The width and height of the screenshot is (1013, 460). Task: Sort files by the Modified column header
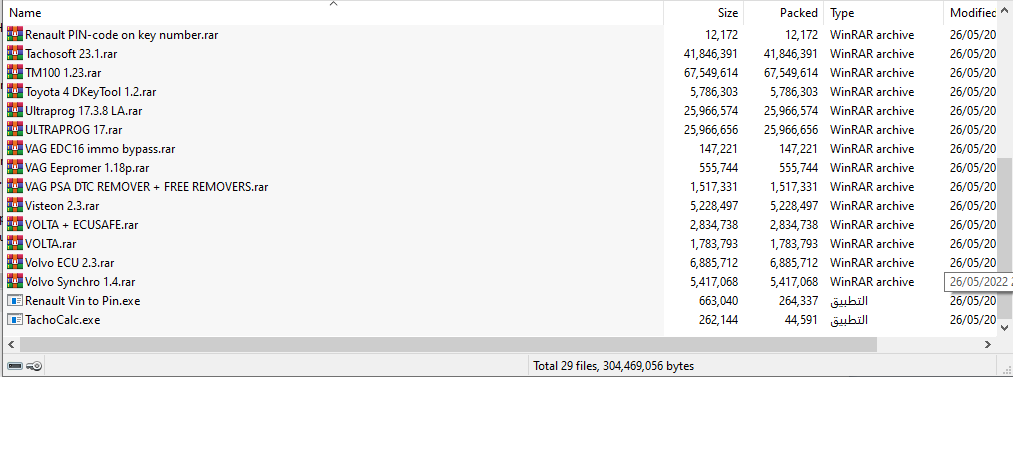pyautogui.click(x=972, y=13)
